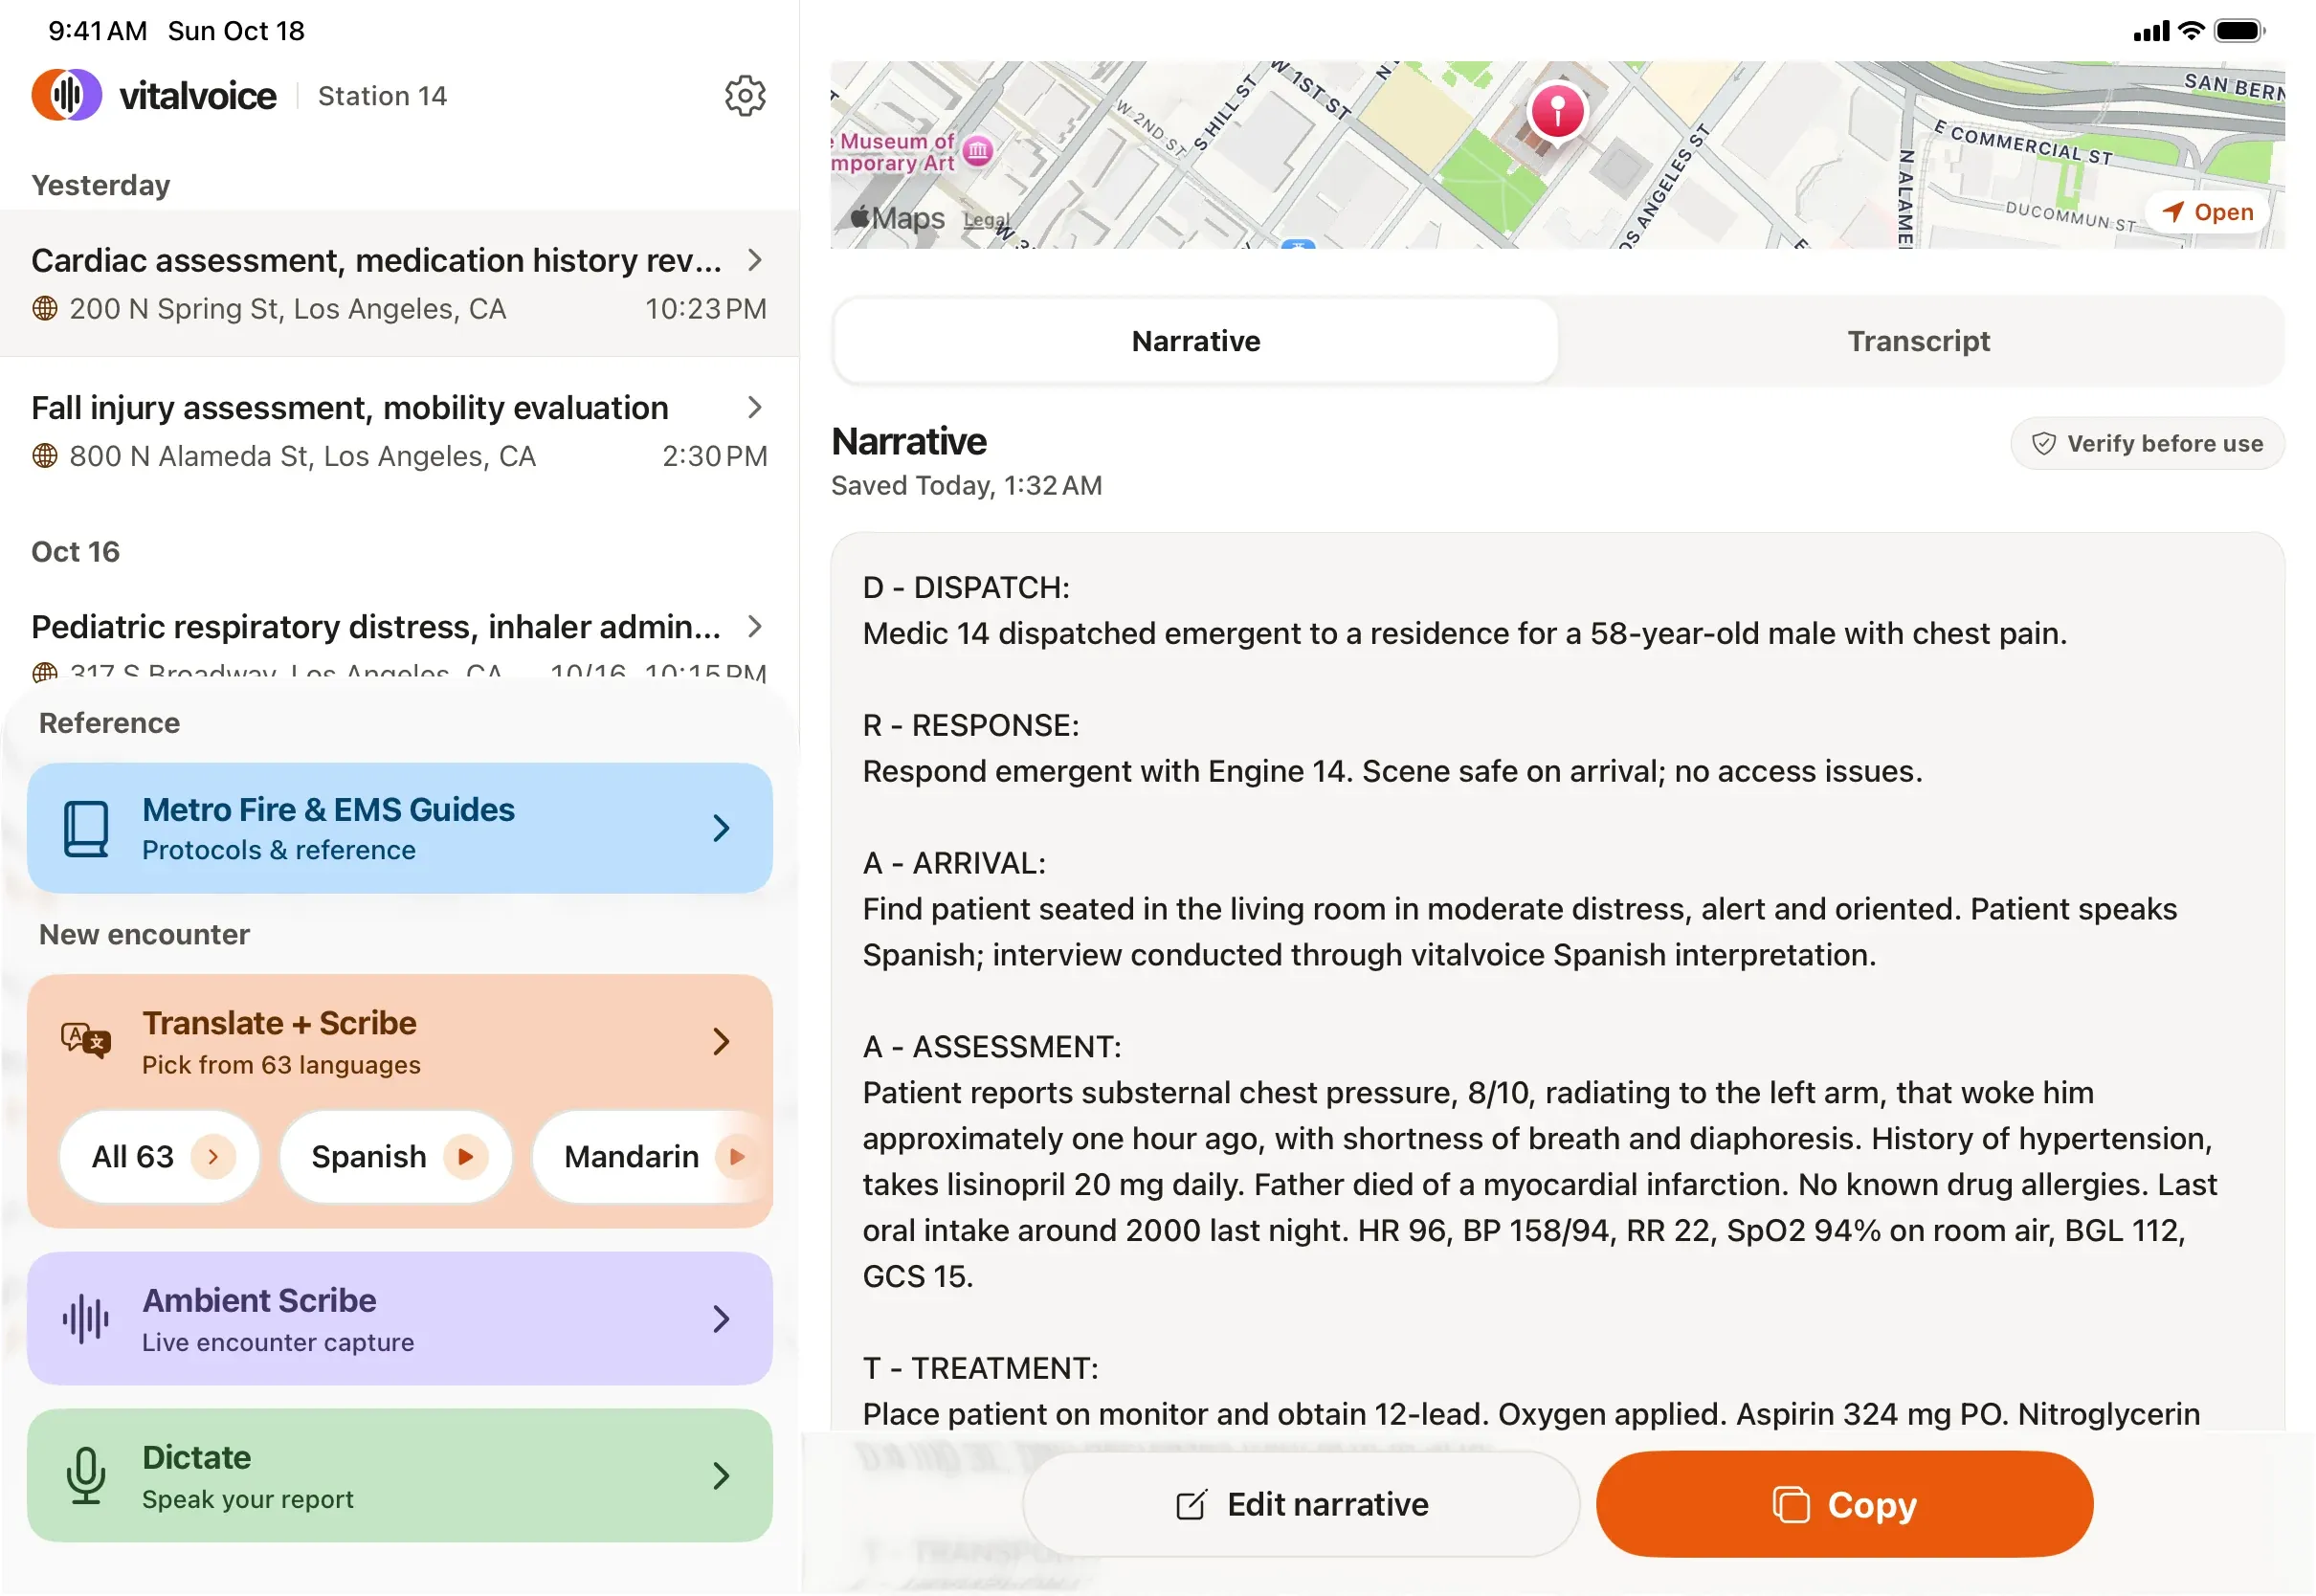Click the Station 14 label

[x=382, y=96]
